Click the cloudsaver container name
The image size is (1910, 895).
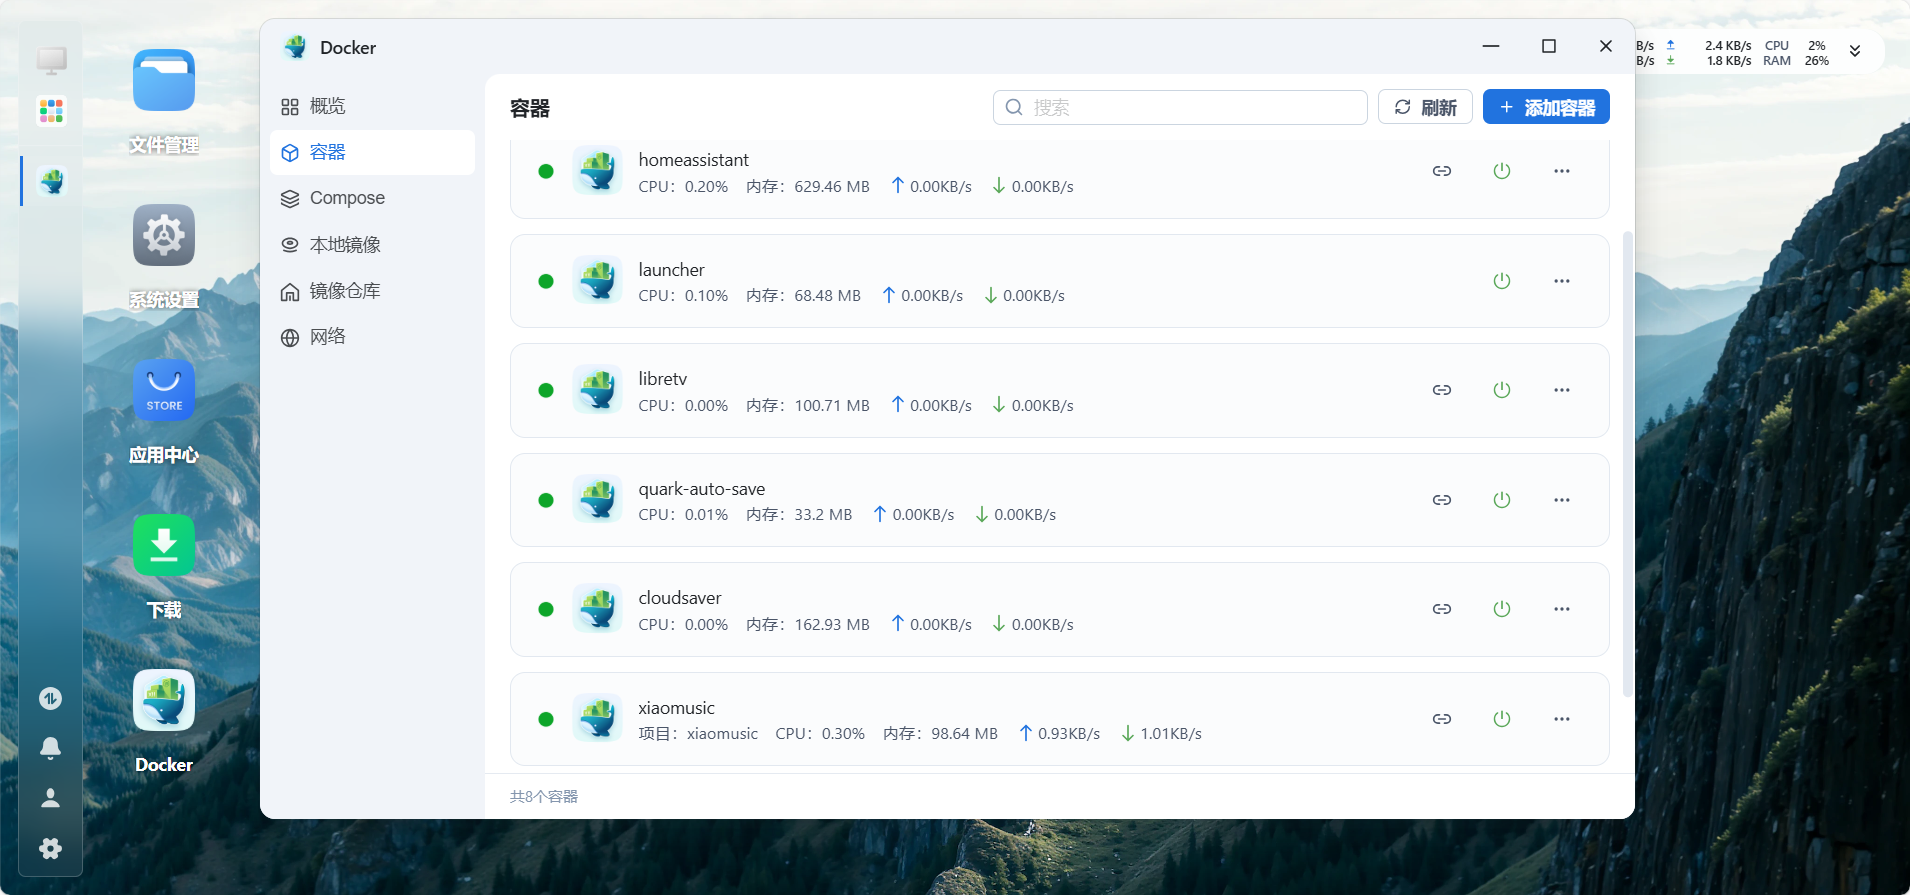[680, 598]
